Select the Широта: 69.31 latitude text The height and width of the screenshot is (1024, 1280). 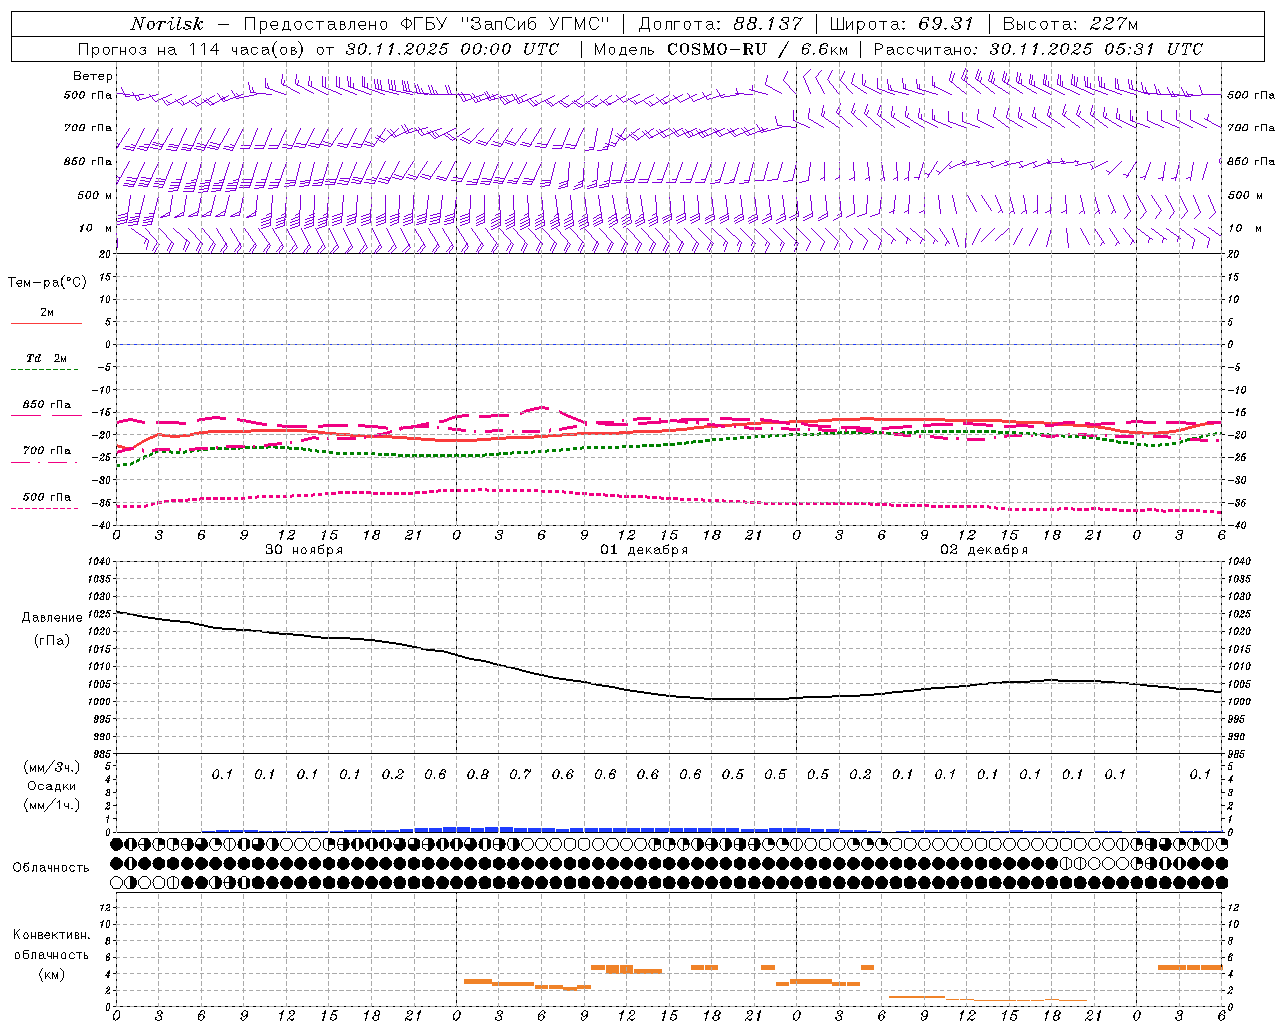[x=901, y=24]
